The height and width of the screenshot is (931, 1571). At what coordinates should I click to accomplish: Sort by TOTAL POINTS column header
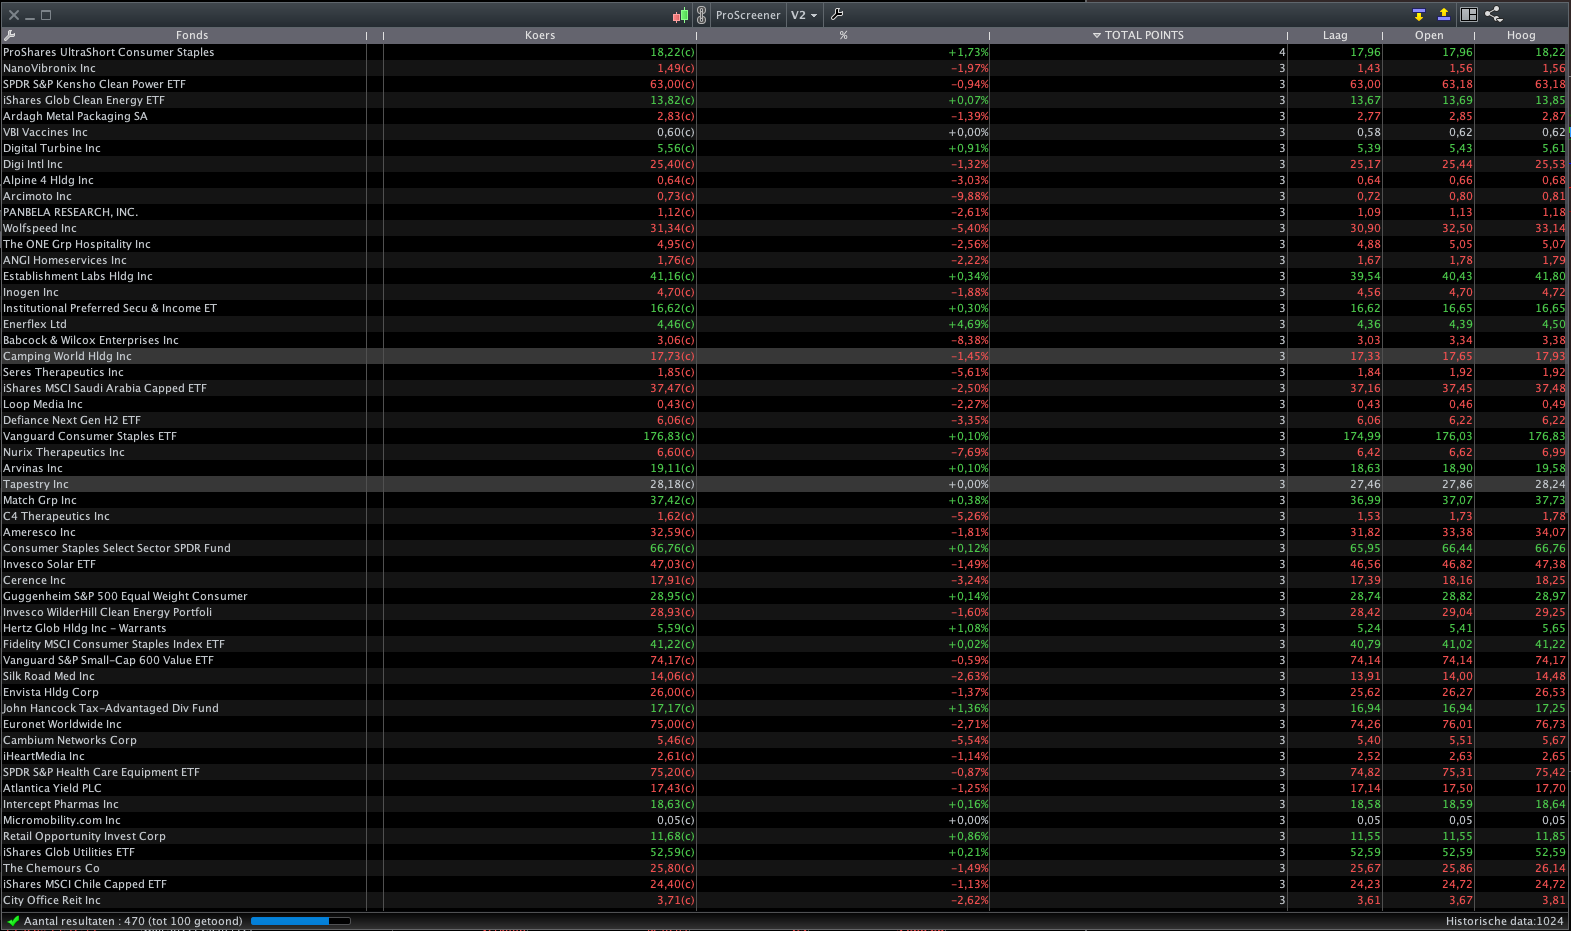point(1138,35)
